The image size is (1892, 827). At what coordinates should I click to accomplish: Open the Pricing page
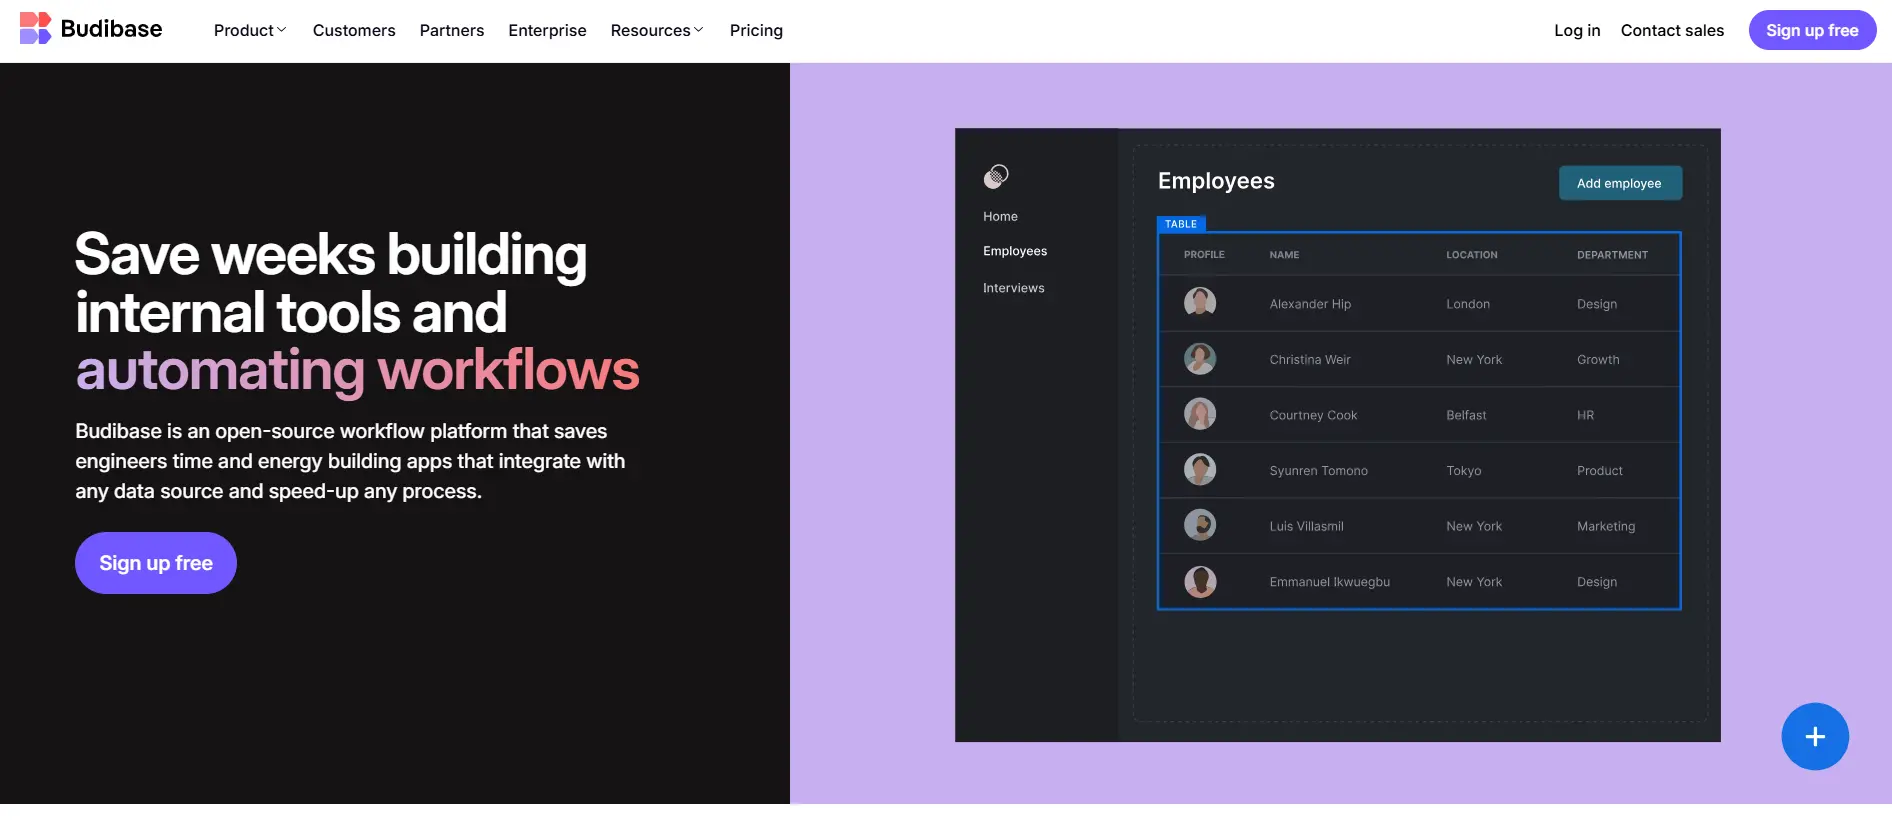click(756, 30)
